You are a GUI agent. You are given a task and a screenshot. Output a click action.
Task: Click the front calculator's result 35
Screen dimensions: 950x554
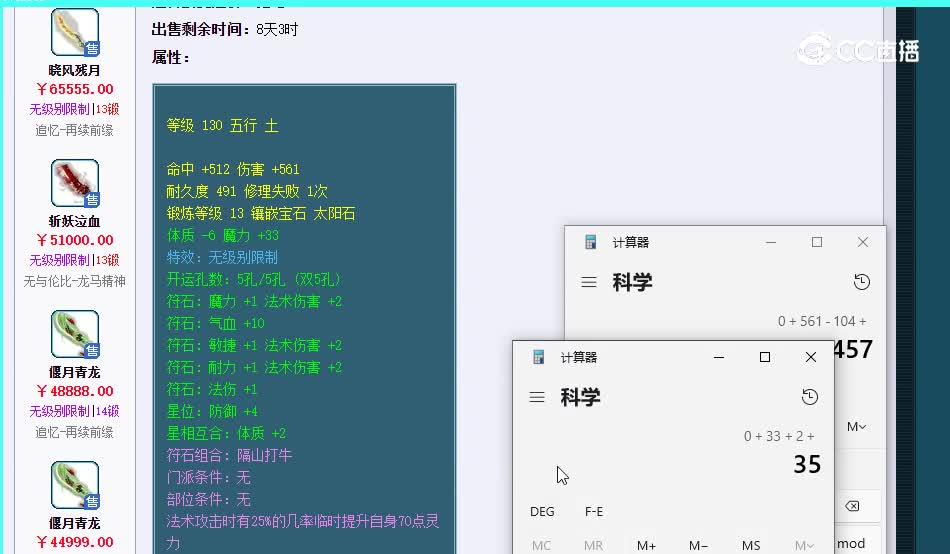807,464
